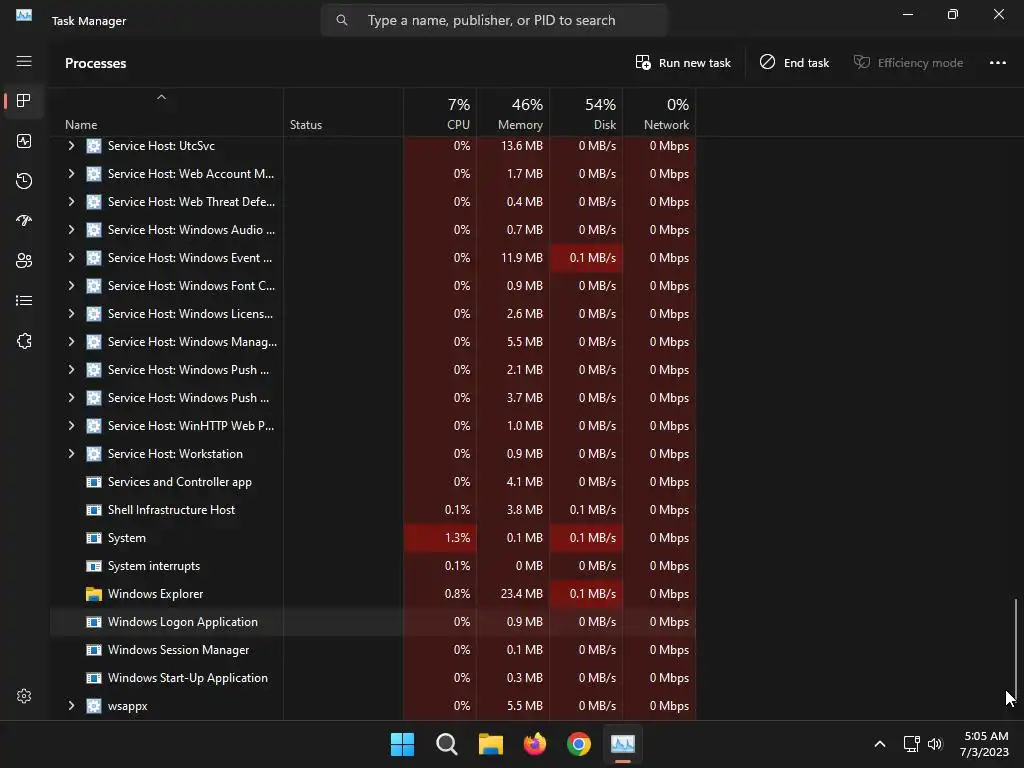1024x768 pixels.
Task: Open the Services page icon
Action: 24,341
